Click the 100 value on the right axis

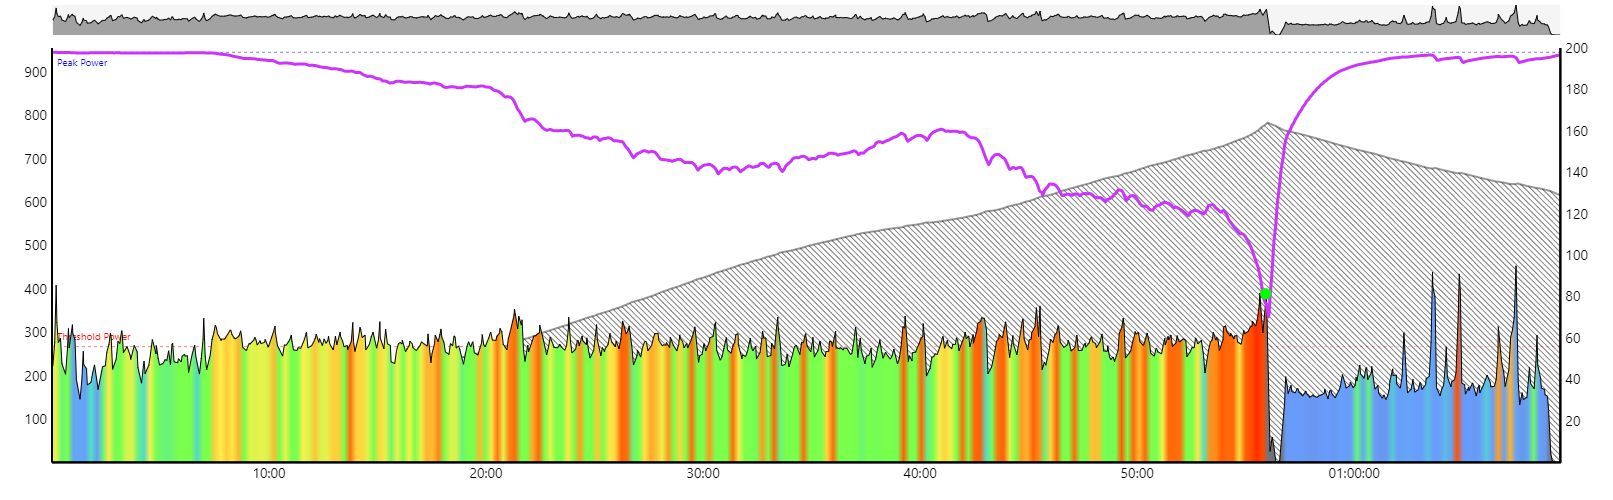[x=1576, y=255]
